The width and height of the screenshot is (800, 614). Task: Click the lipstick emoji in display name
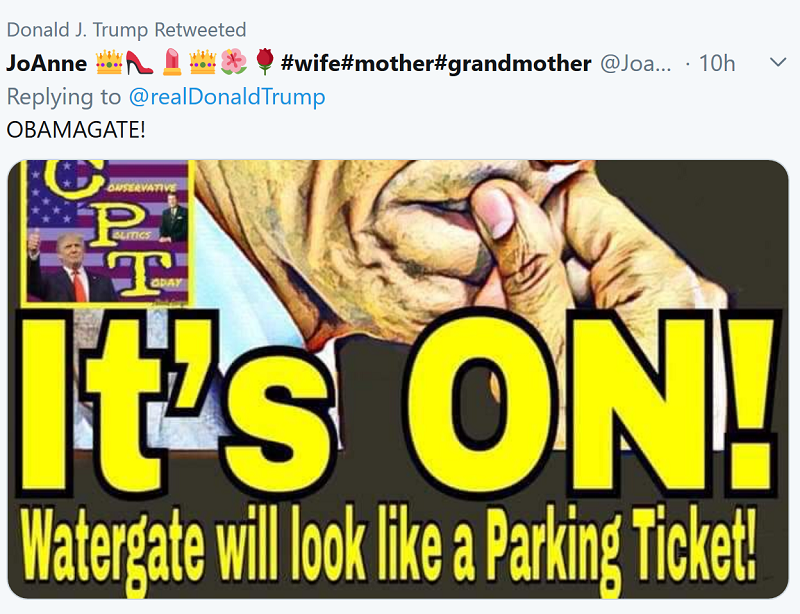tap(170, 63)
